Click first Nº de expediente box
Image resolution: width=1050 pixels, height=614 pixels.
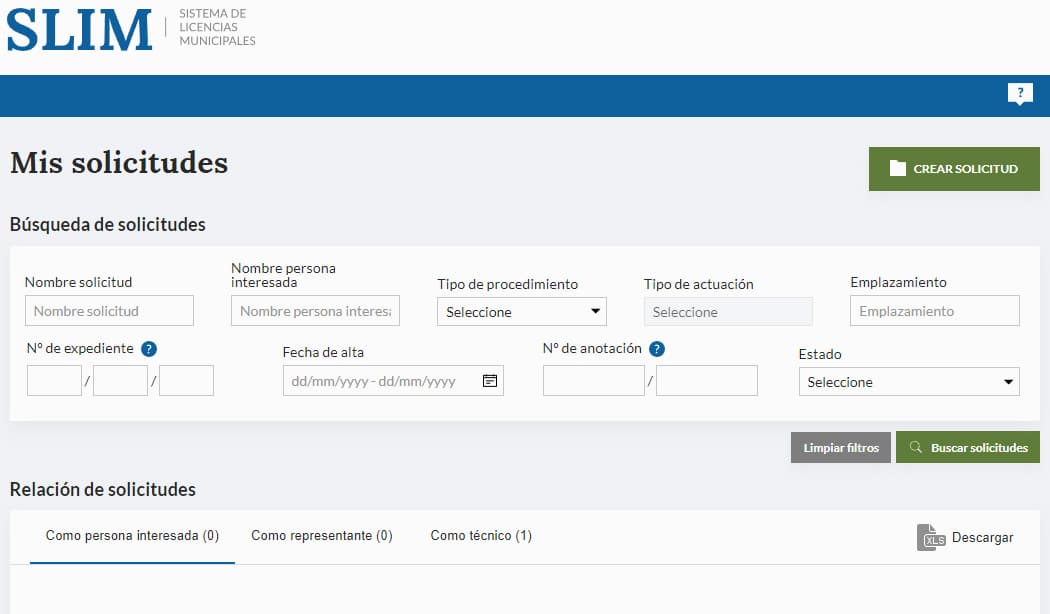click(x=54, y=381)
